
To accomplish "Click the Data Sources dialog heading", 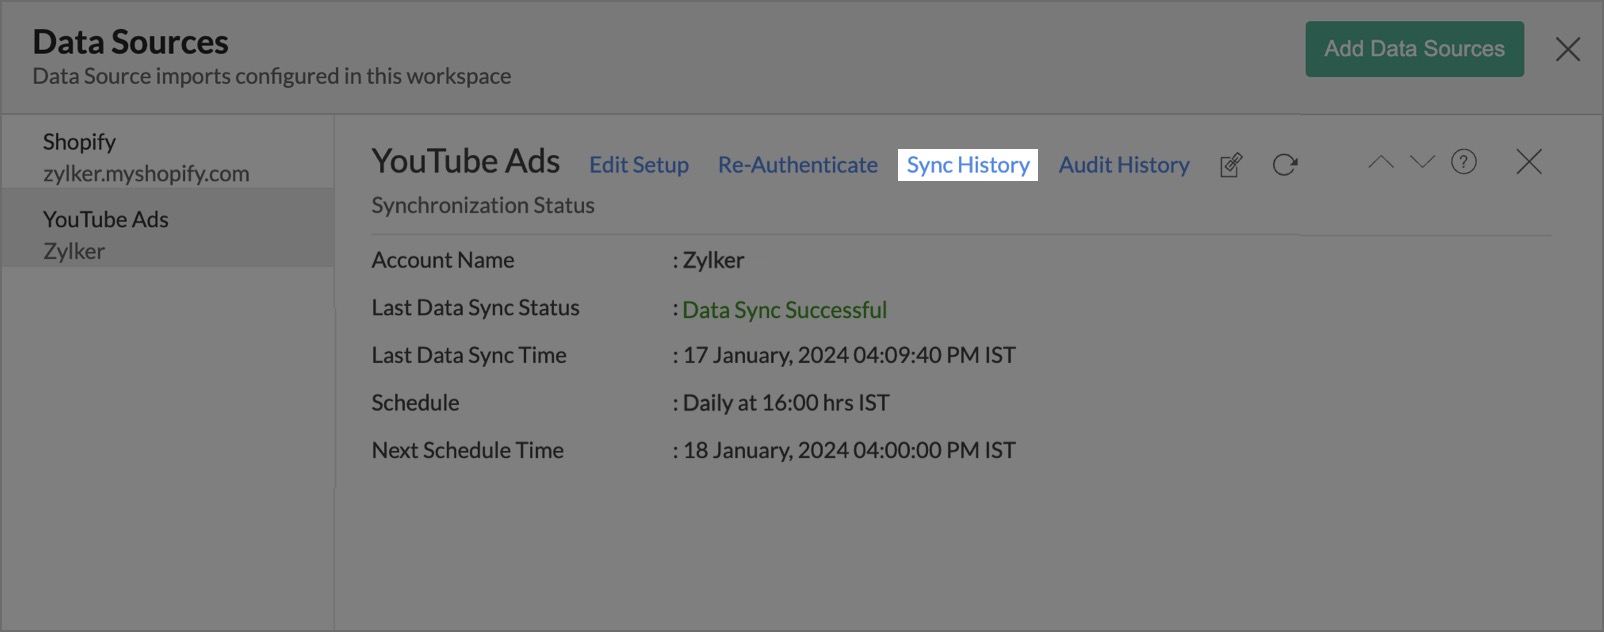I will [130, 42].
